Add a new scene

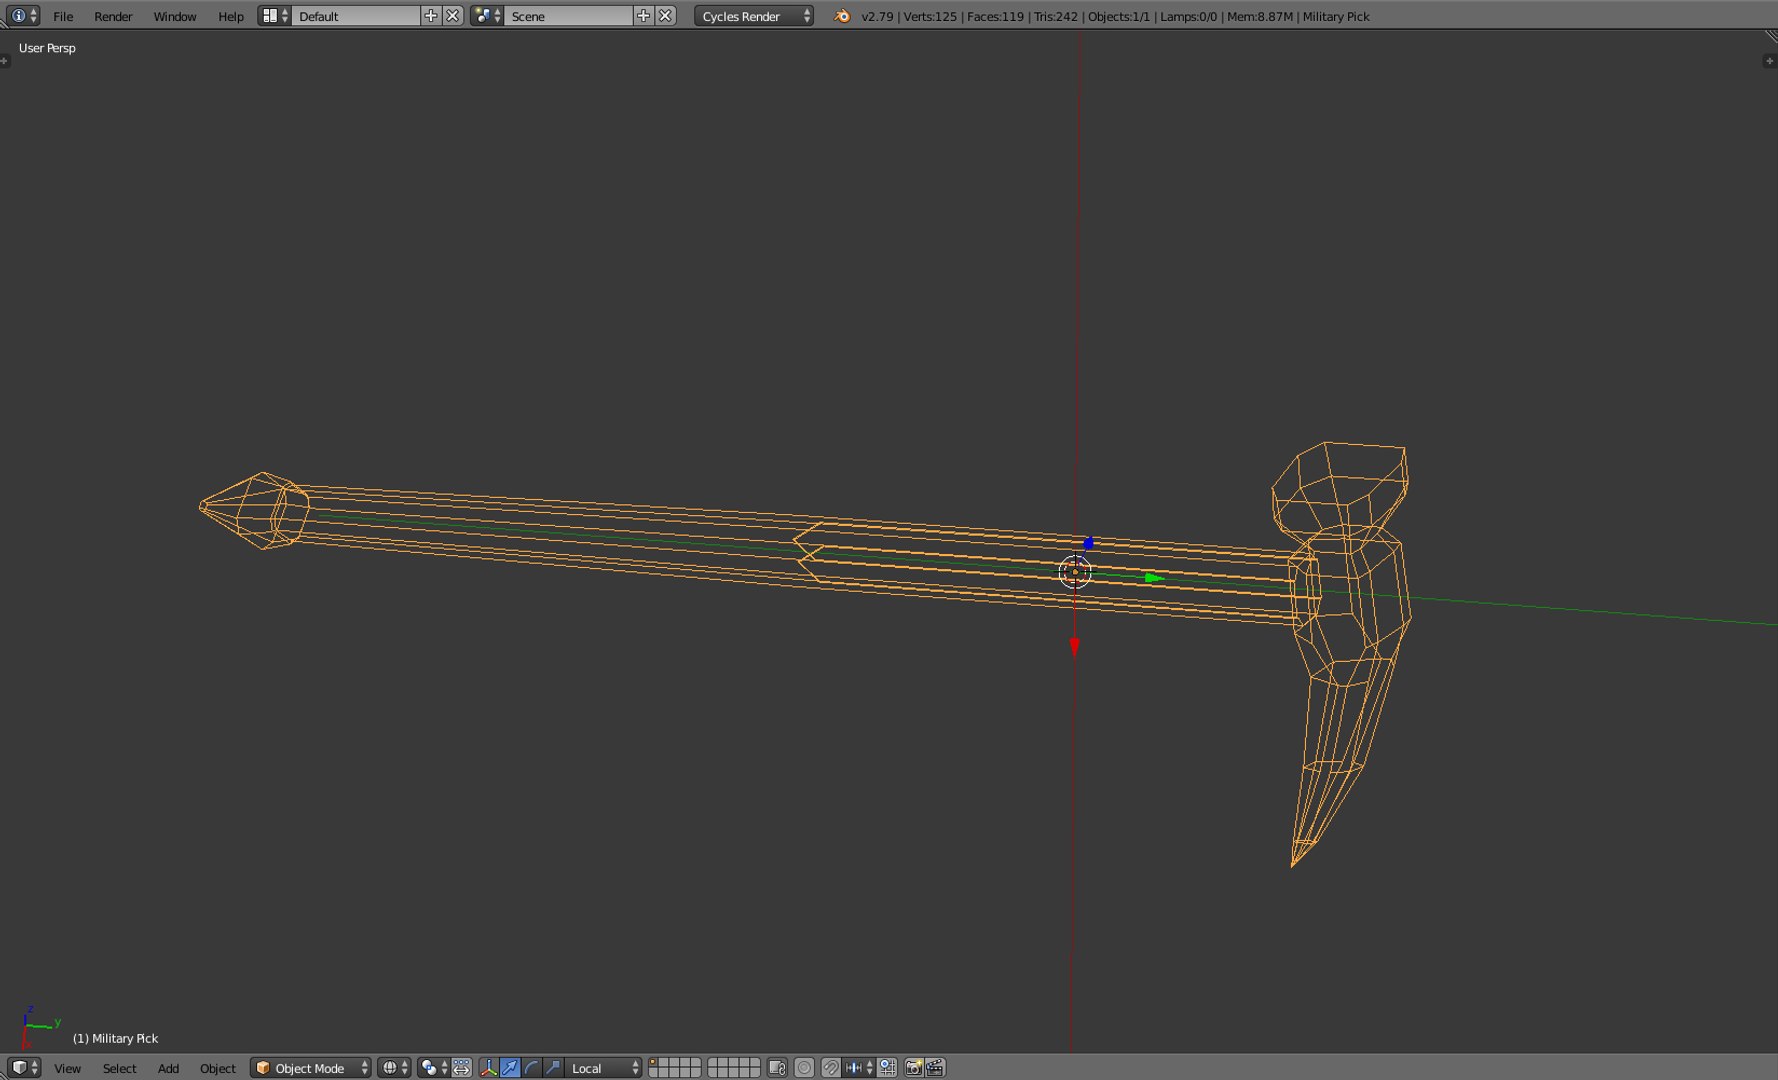[643, 16]
